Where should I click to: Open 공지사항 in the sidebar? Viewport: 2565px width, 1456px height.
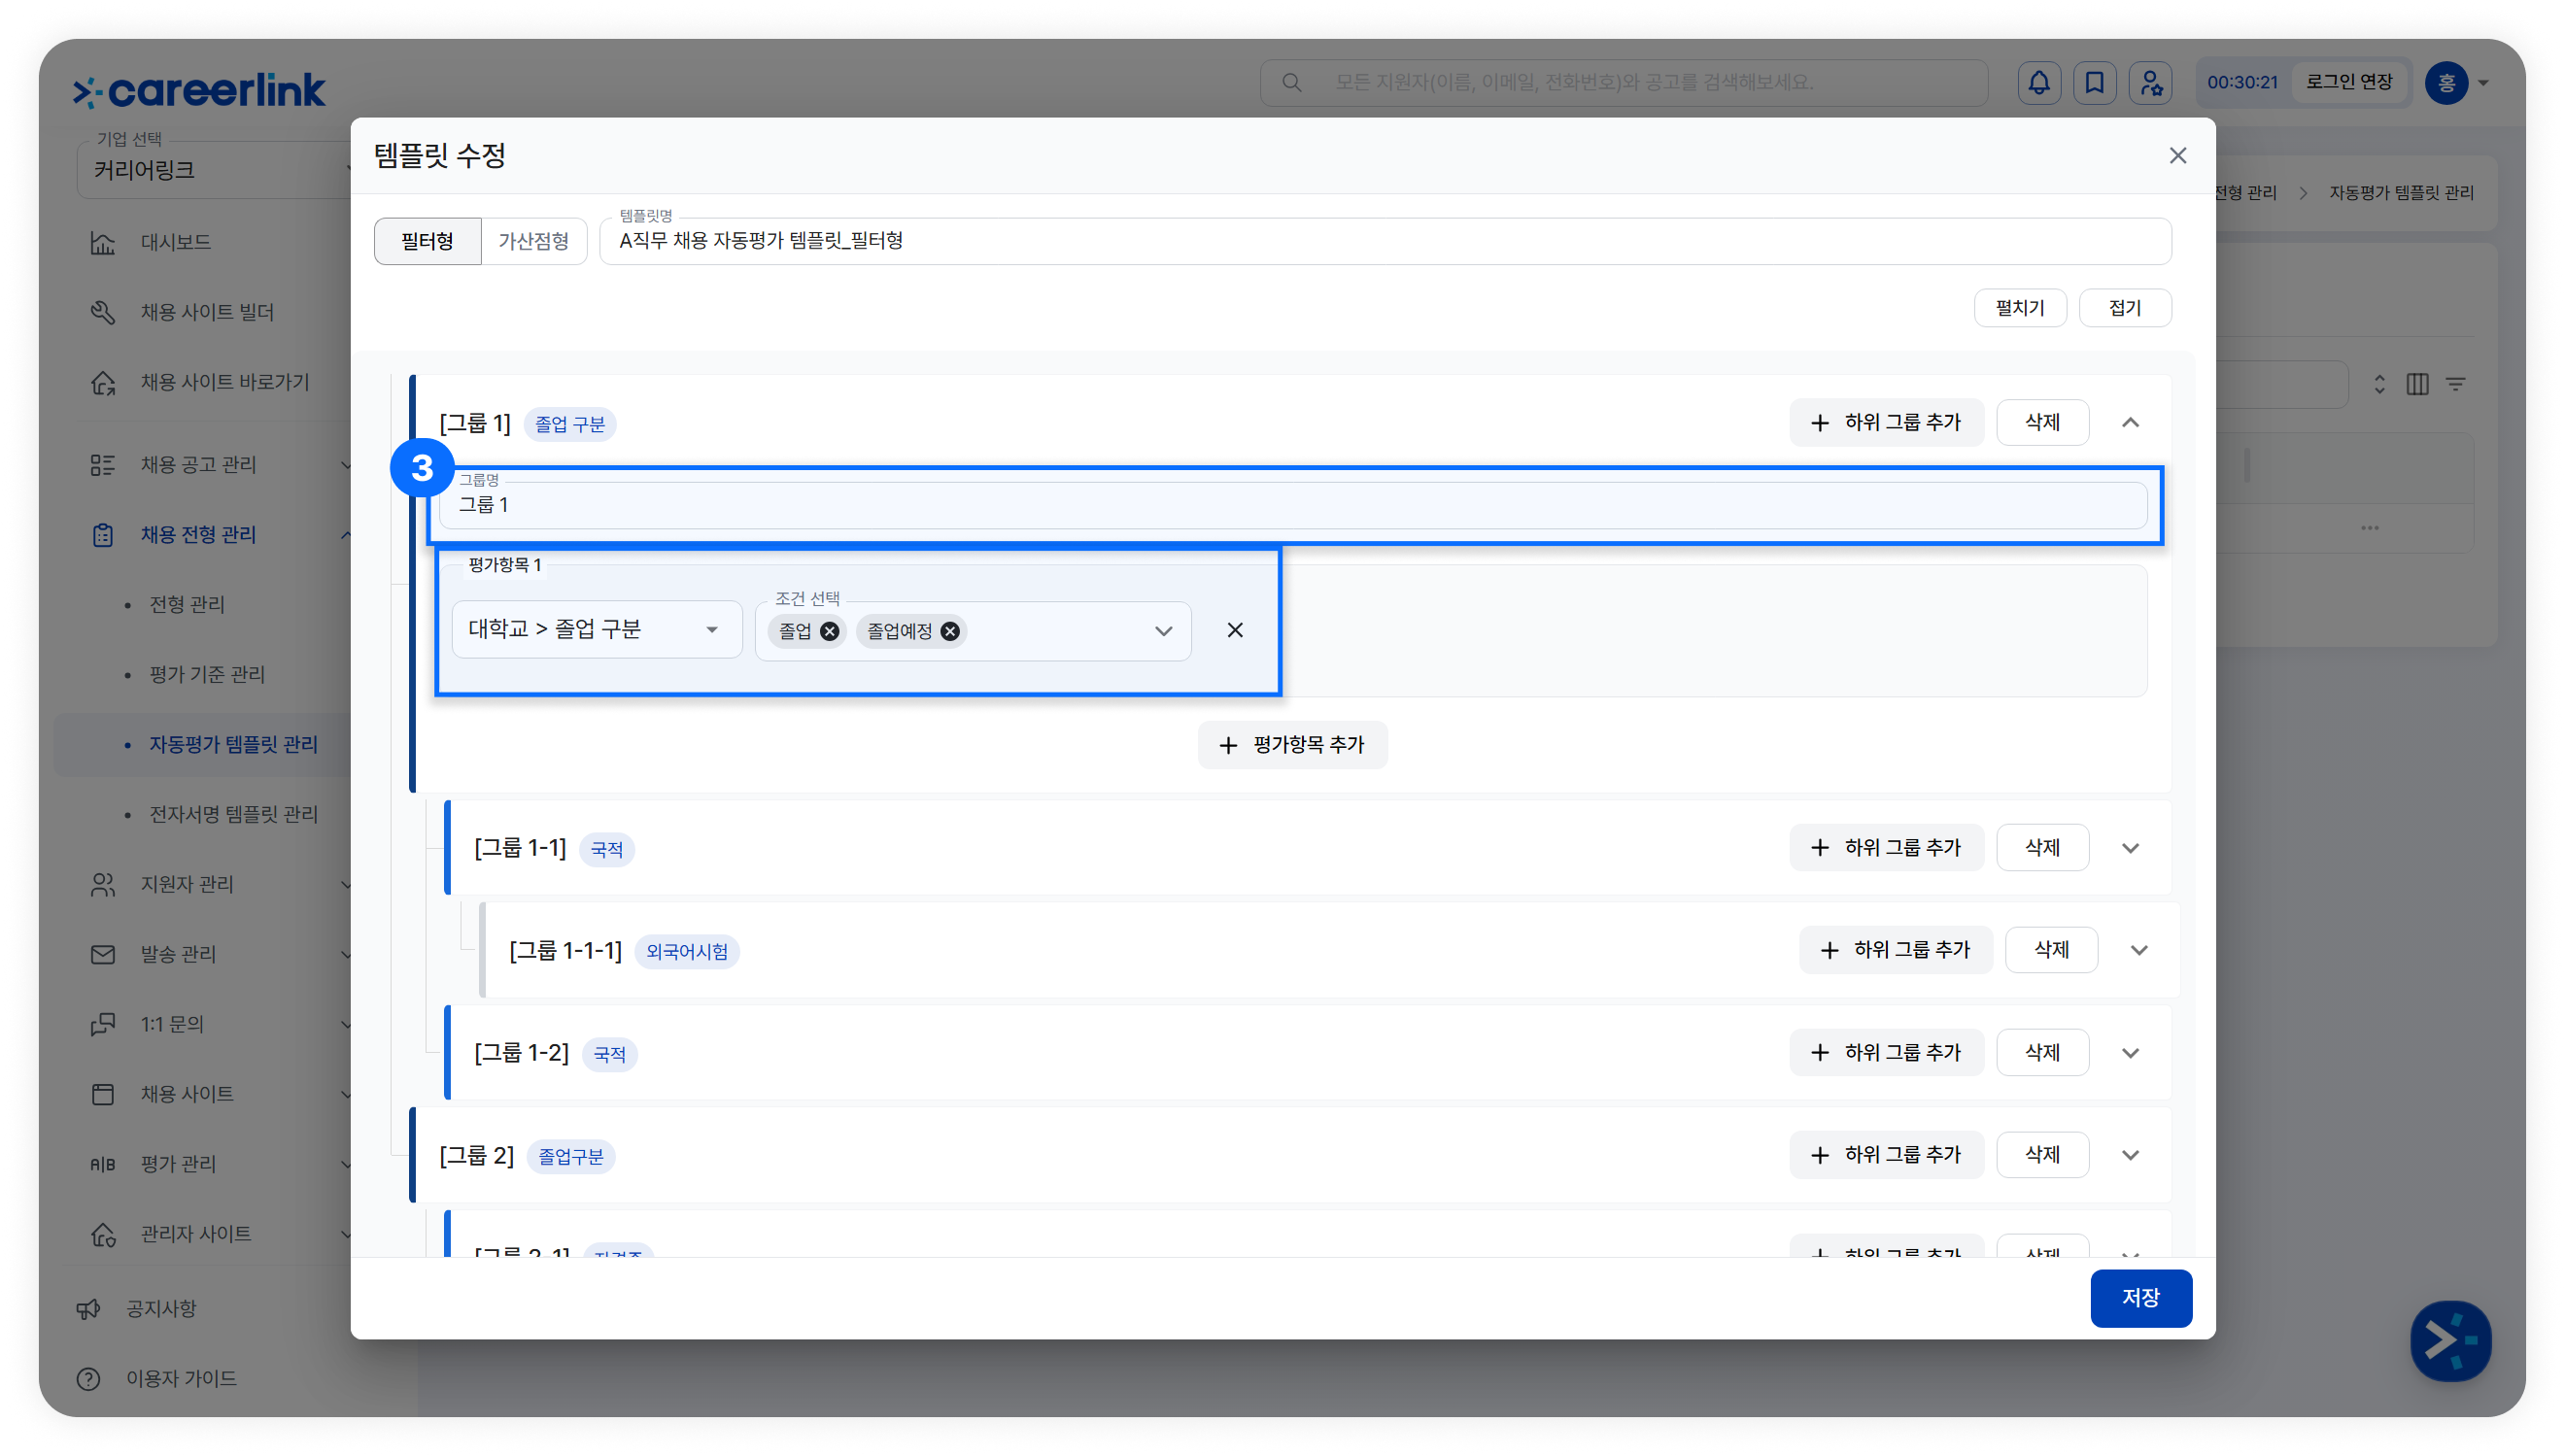161,1309
